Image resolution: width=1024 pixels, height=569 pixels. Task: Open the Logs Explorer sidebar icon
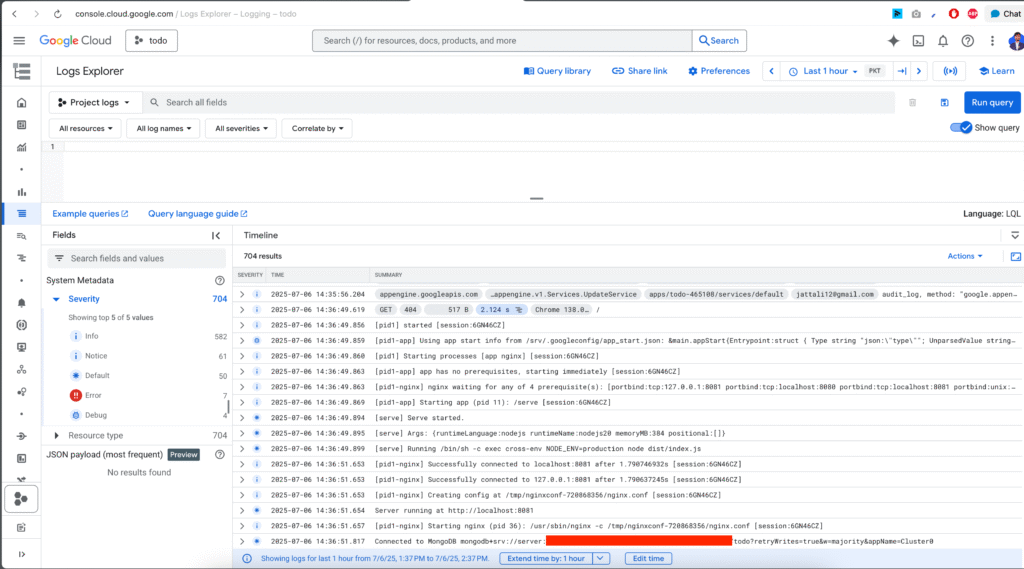22,214
